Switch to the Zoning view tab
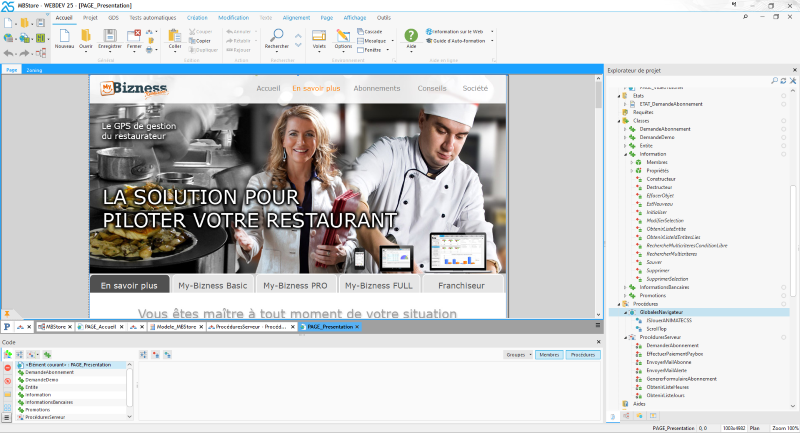 pos(34,70)
